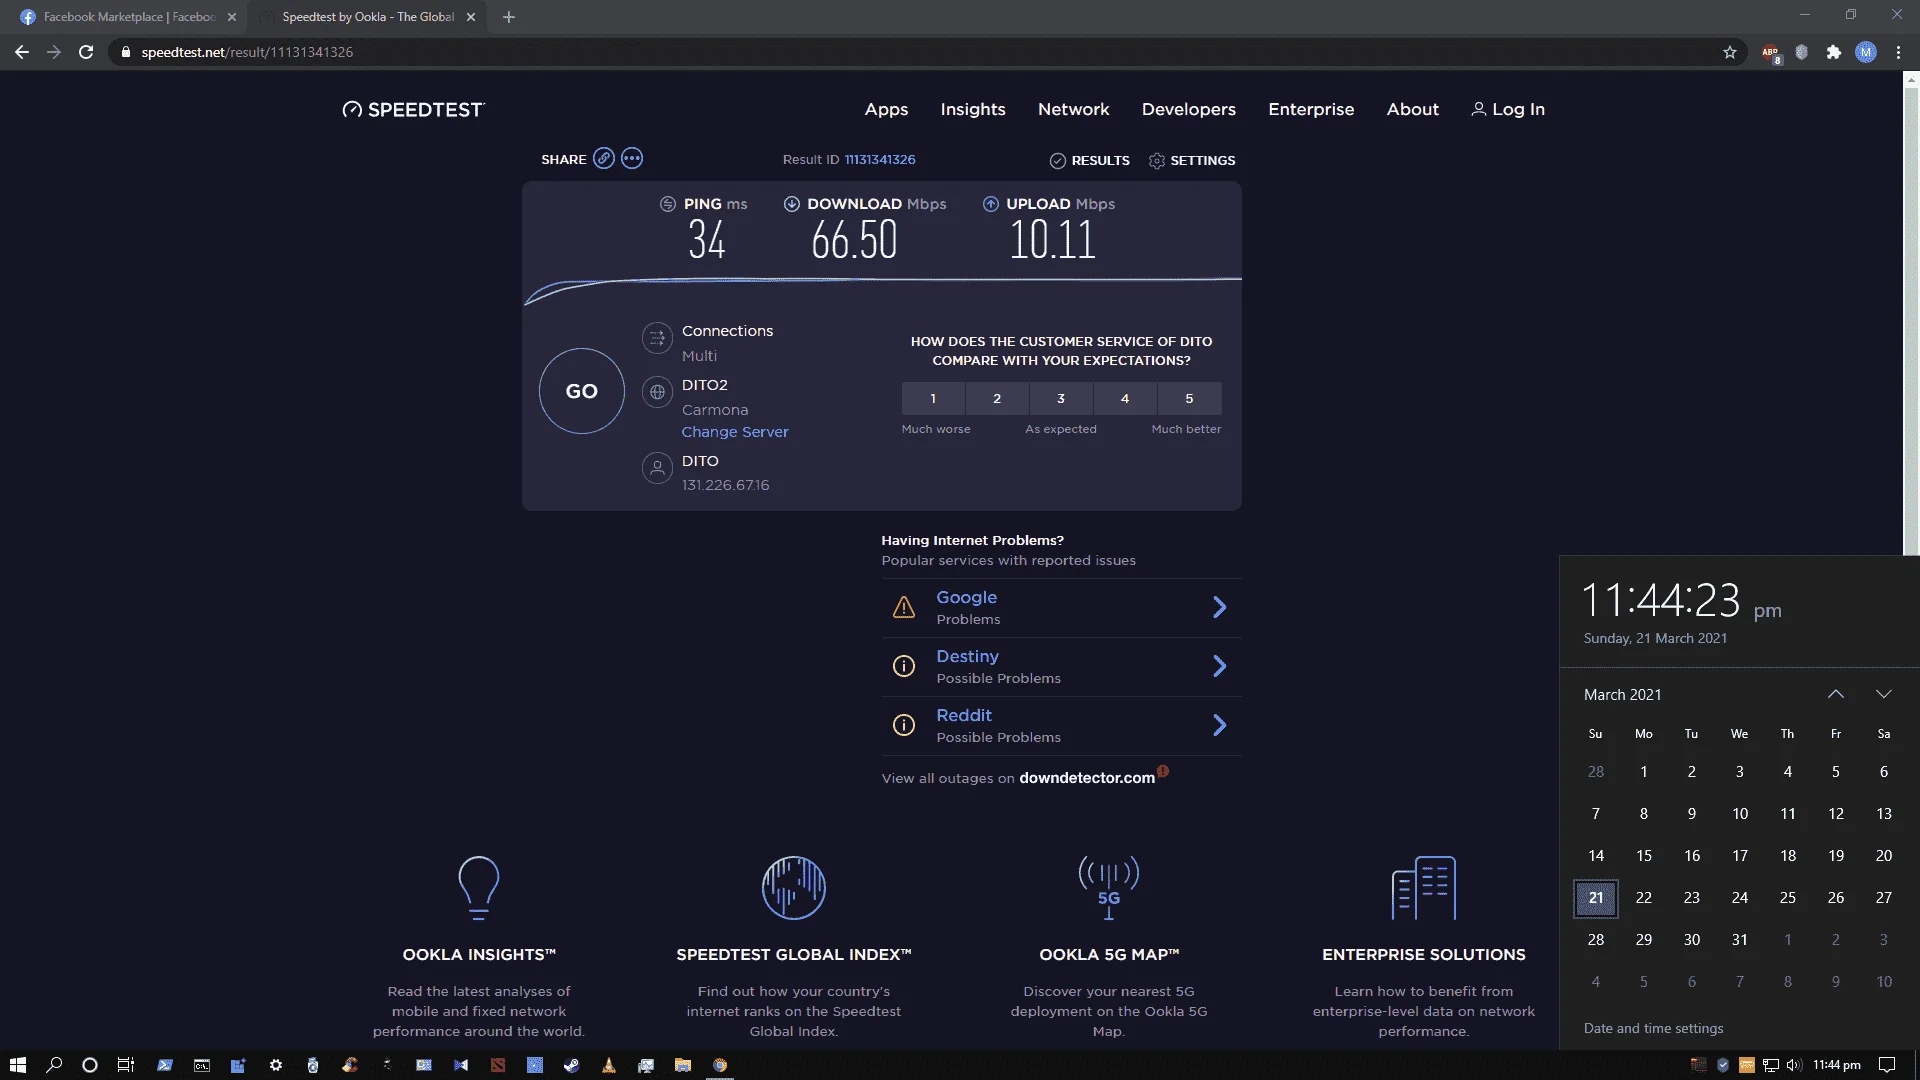Expand Reddit Possible Problems row
Image resolution: width=1920 pixels, height=1080 pixels.
tap(1061, 725)
